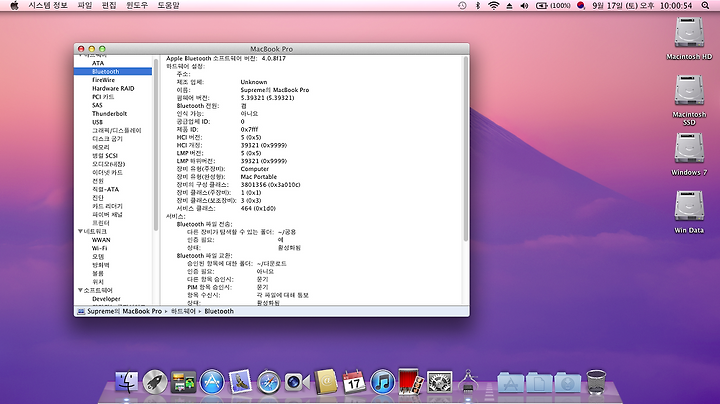This screenshot has width=720, height=404.
Task: Open Safari compass icon in Dock
Action: [x=269, y=382]
